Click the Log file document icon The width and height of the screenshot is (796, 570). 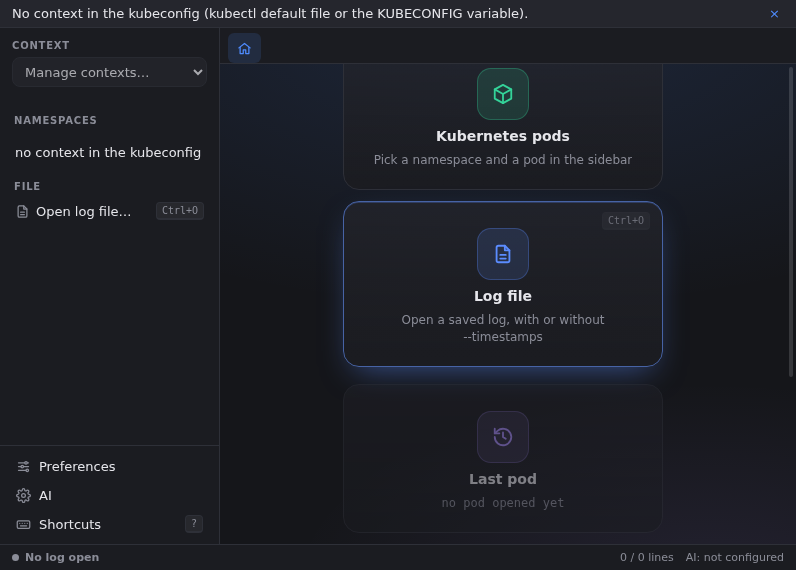click(503, 254)
